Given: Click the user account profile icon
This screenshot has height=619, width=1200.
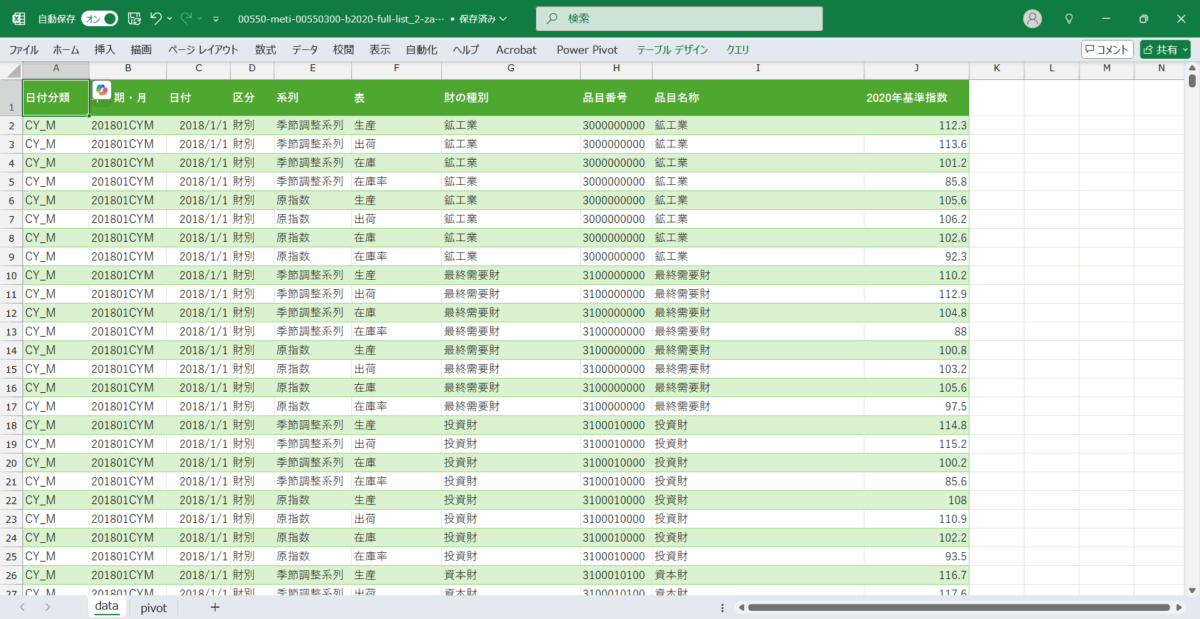Looking at the screenshot, I should [x=1033, y=19].
